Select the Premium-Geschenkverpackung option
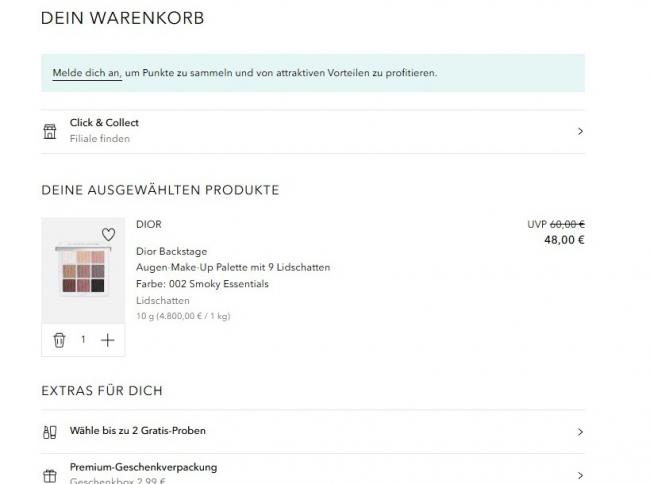 (143, 467)
